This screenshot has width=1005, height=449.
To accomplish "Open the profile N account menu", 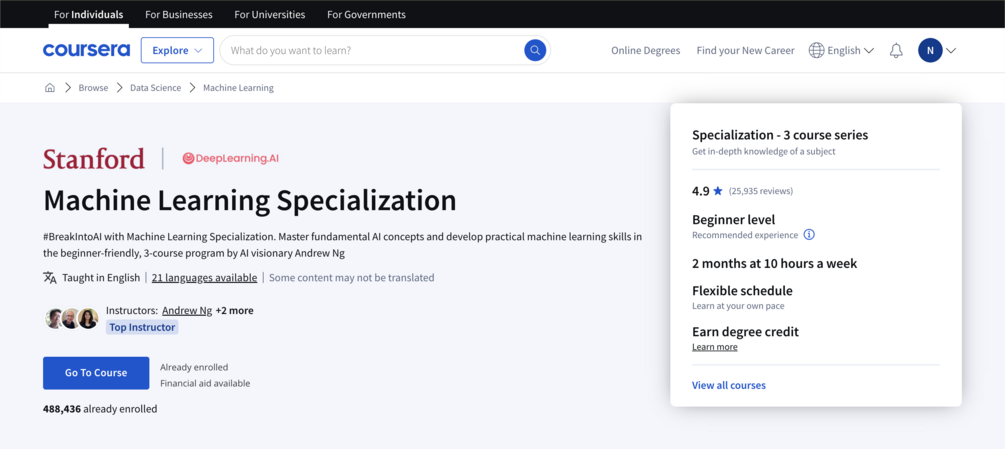I will [x=937, y=50].
